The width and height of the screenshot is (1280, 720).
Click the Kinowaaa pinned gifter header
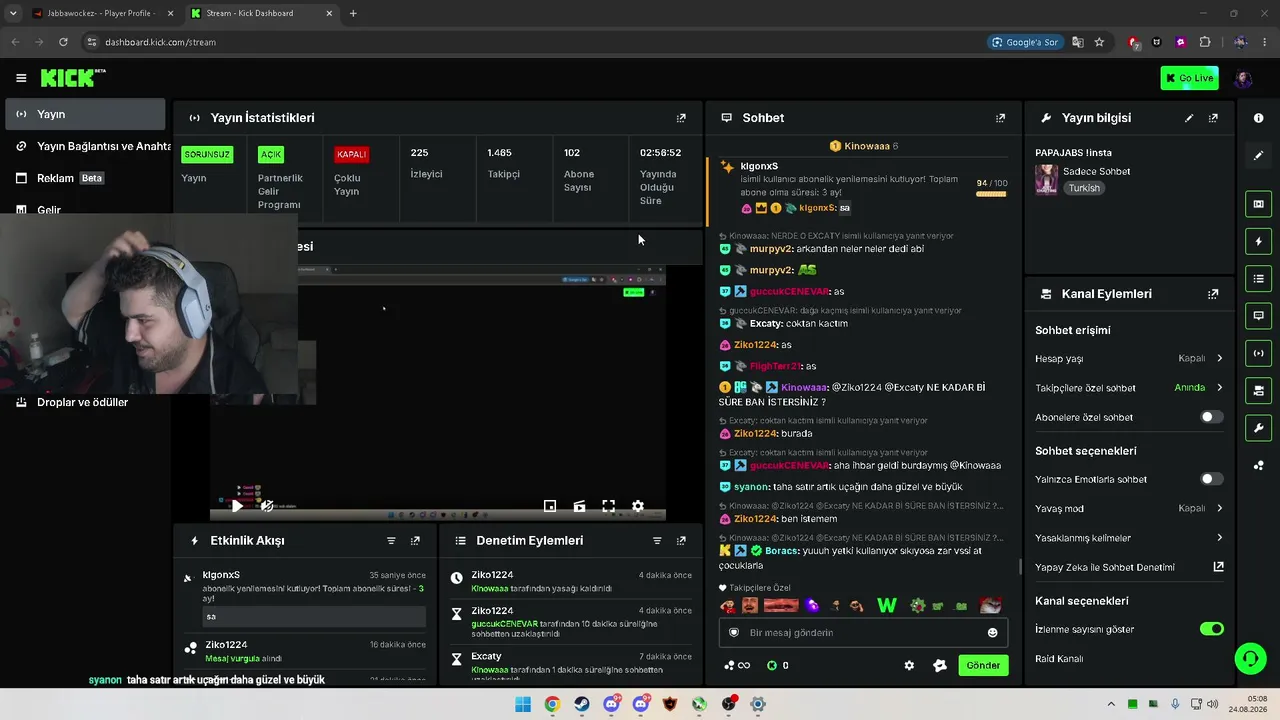click(x=864, y=146)
